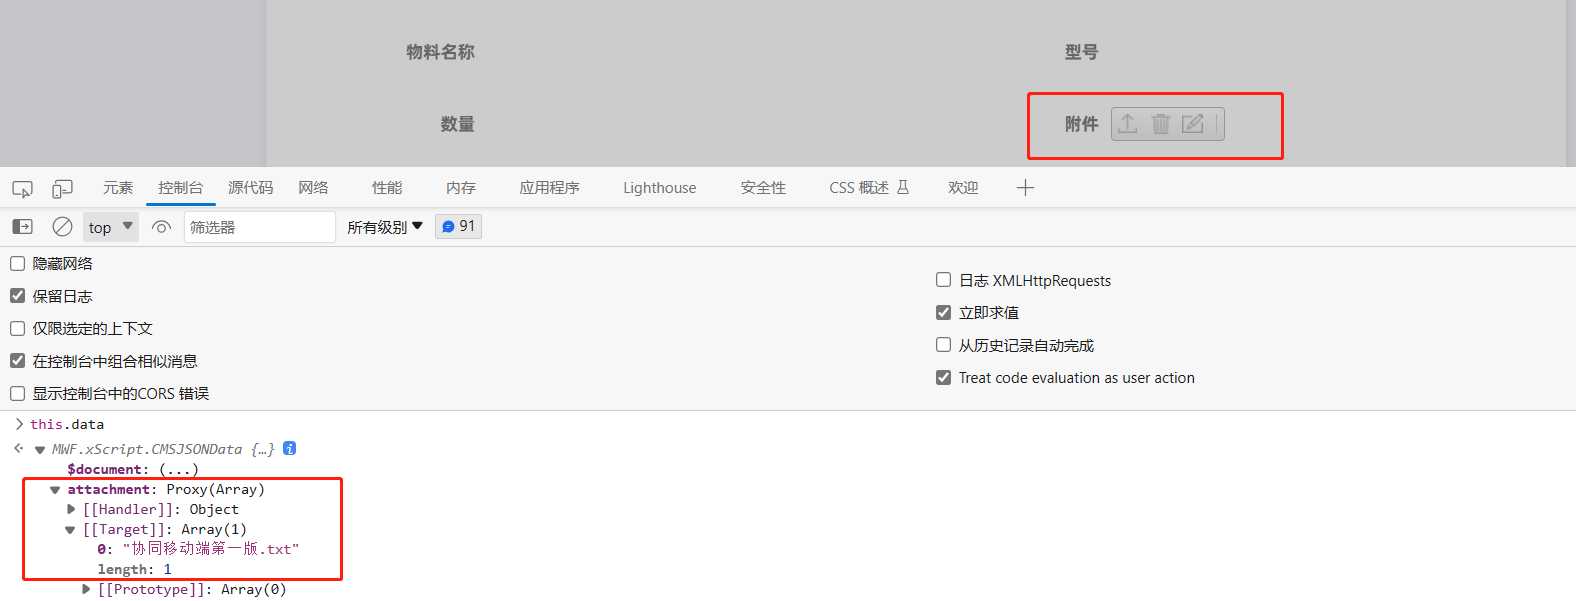Screen dimensions: 1576x601
Task: Uncheck Treat code evaluation as user action
Action: (x=943, y=377)
